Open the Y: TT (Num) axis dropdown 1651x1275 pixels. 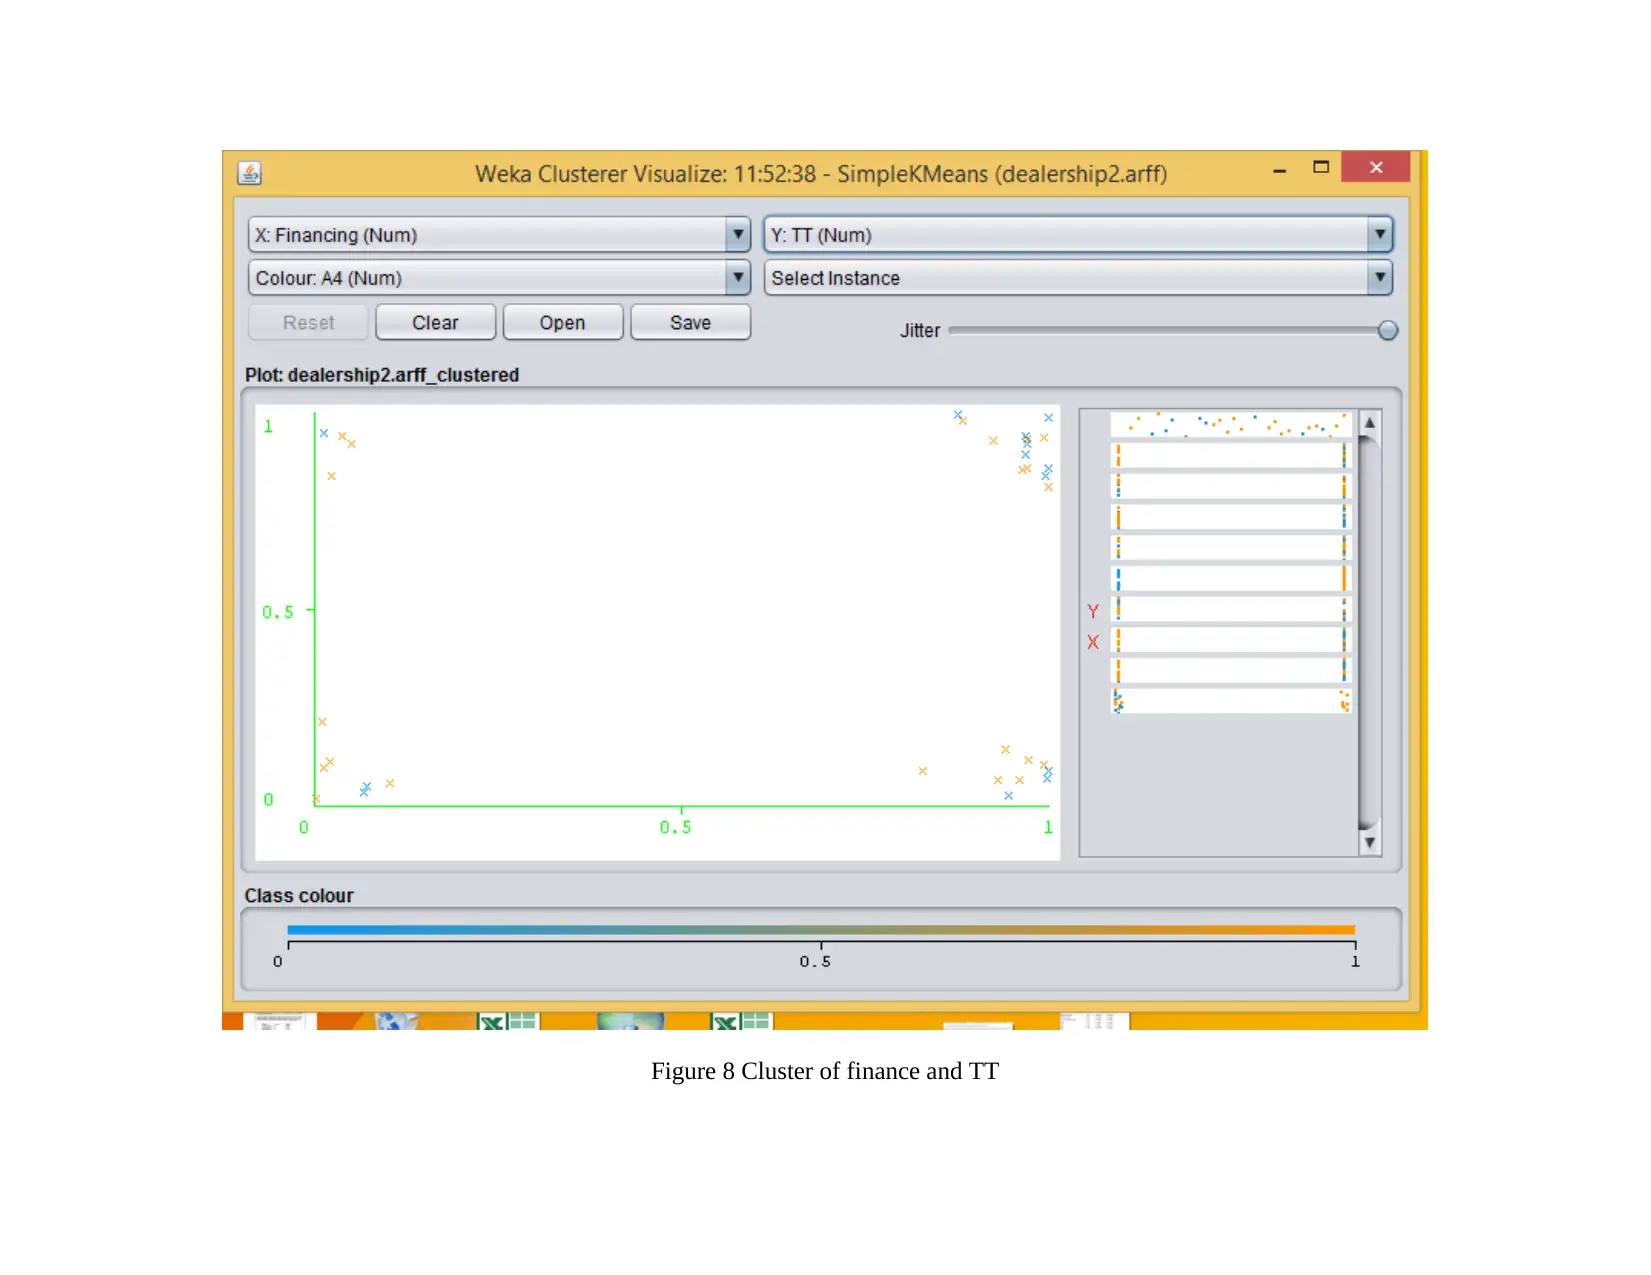pyautogui.click(x=1078, y=235)
